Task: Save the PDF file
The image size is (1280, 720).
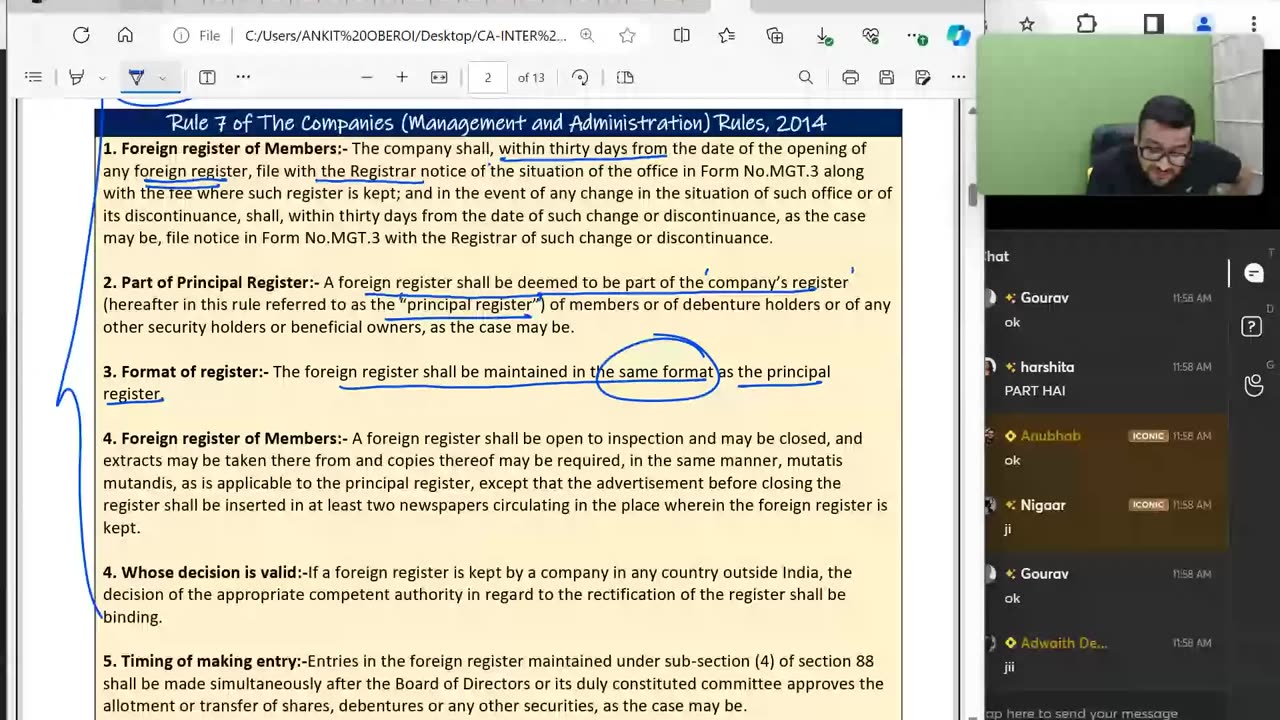Action: (x=886, y=77)
